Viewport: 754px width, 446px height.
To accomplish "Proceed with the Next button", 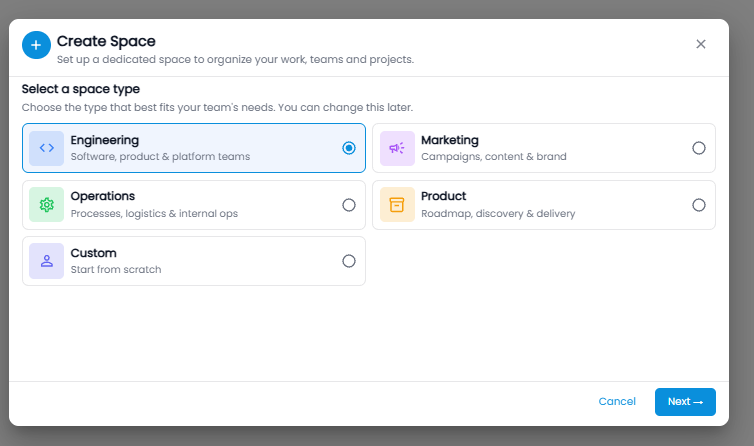I will pos(685,402).
